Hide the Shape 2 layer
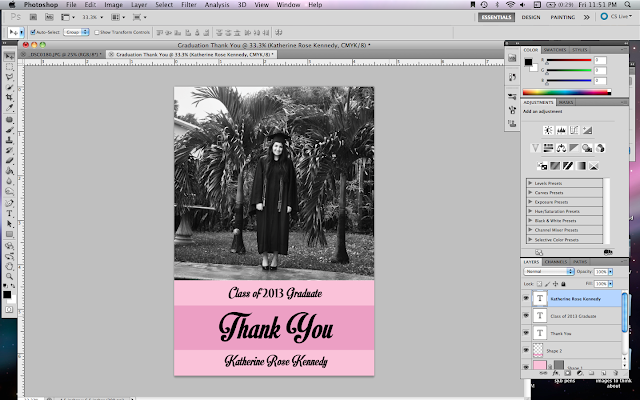Image resolution: width=640 pixels, height=400 pixels. click(526, 350)
